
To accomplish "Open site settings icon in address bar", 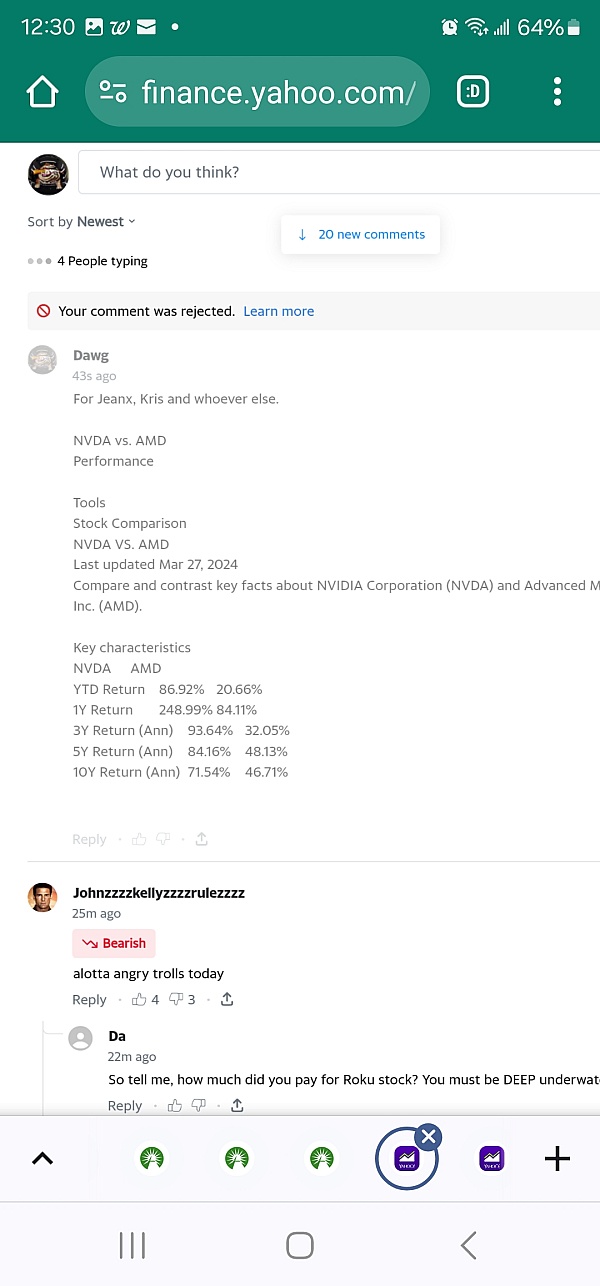I will [x=113, y=92].
